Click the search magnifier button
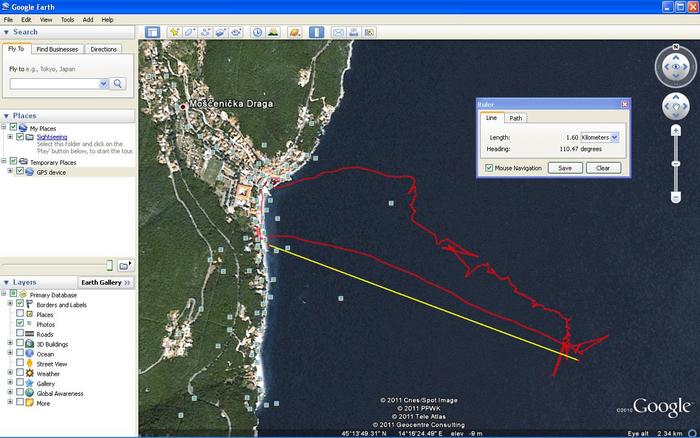 click(118, 84)
